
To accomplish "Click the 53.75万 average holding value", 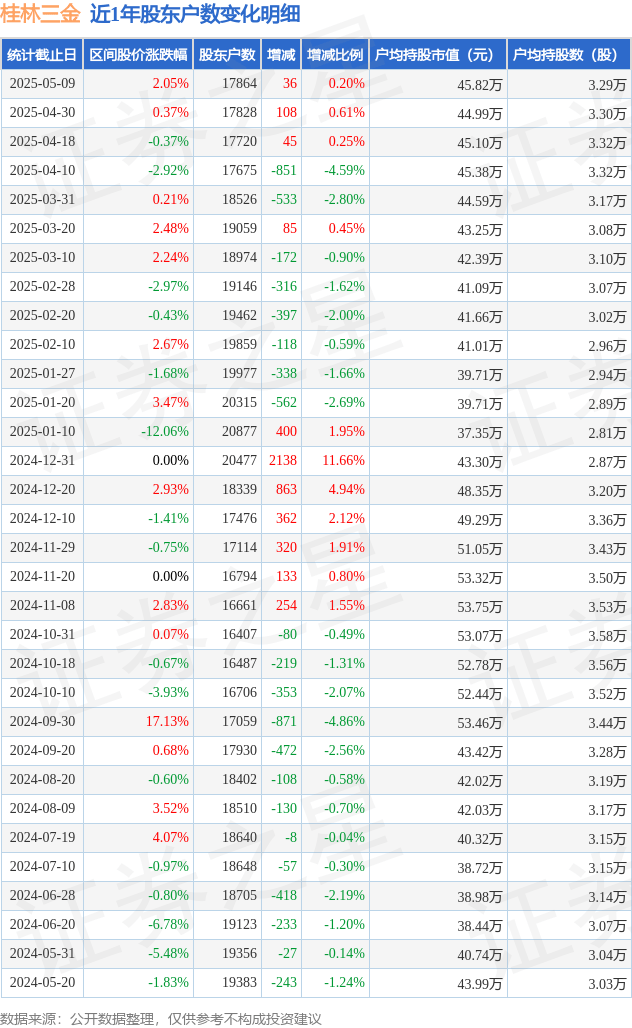I will [x=479, y=606].
